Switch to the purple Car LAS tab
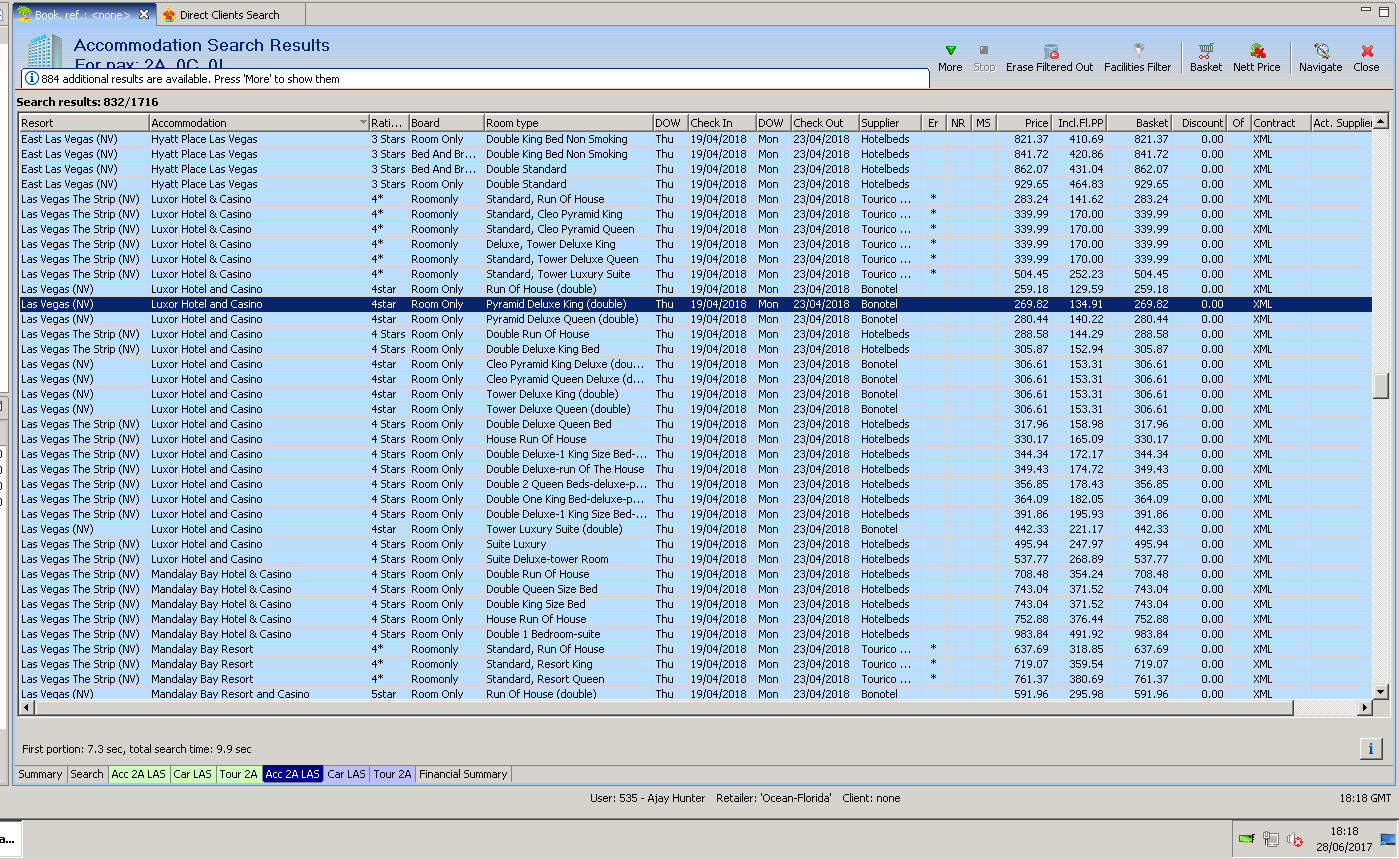Screen dimensions: 1399x859 [347, 774]
